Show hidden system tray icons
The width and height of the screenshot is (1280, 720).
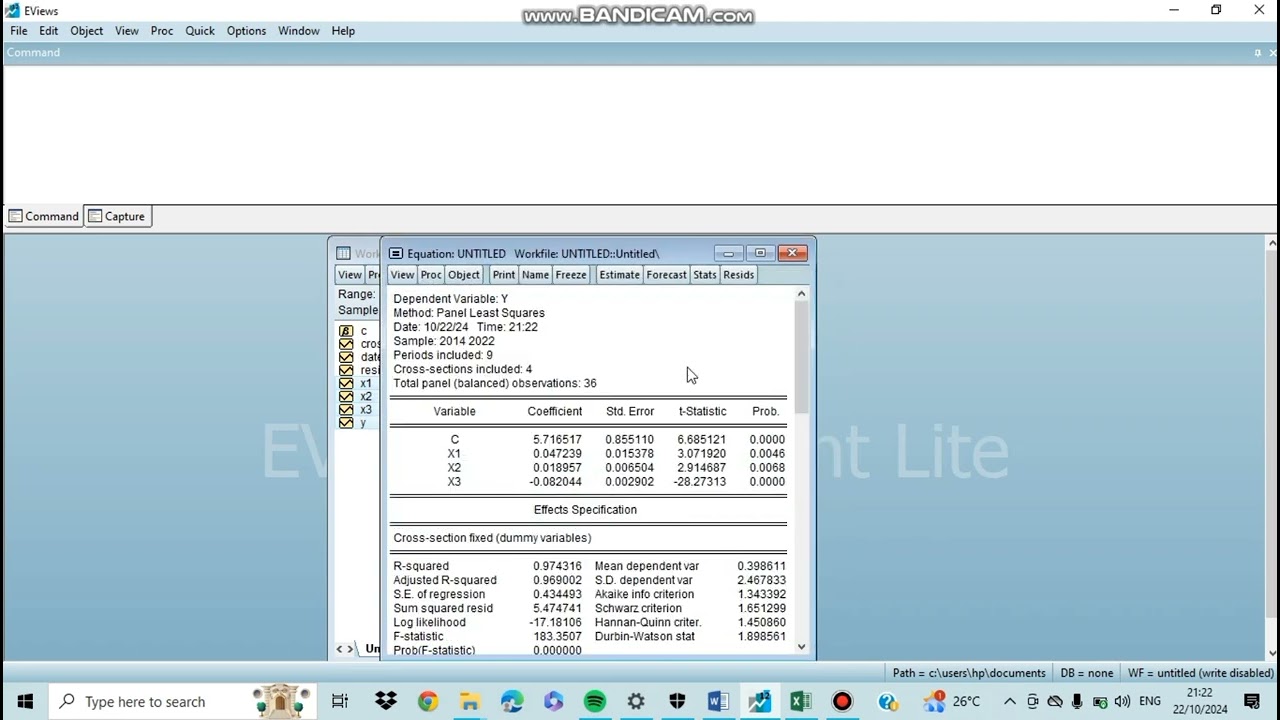click(x=1010, y=701)
